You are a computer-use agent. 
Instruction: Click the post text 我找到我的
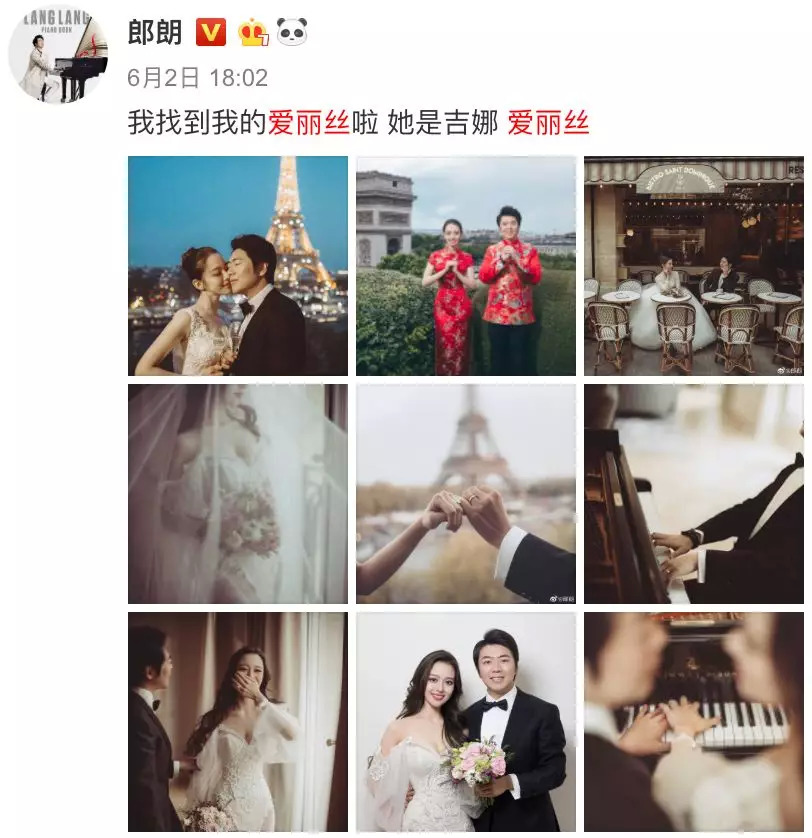tap(197, 122)
